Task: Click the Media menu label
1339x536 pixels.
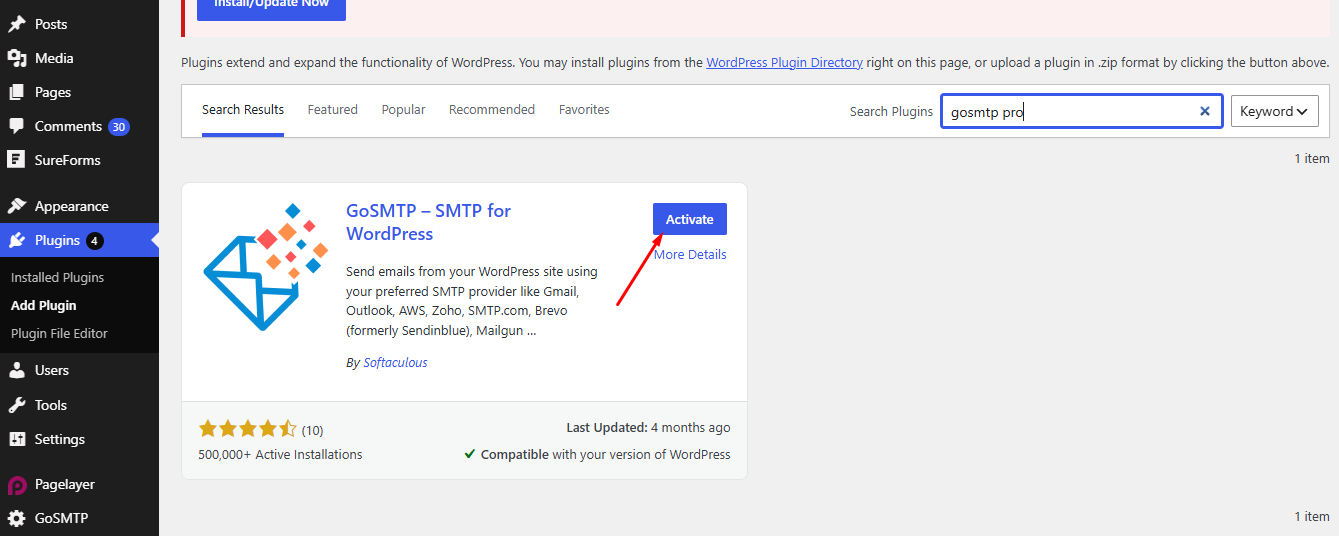Action: point(54,58)
